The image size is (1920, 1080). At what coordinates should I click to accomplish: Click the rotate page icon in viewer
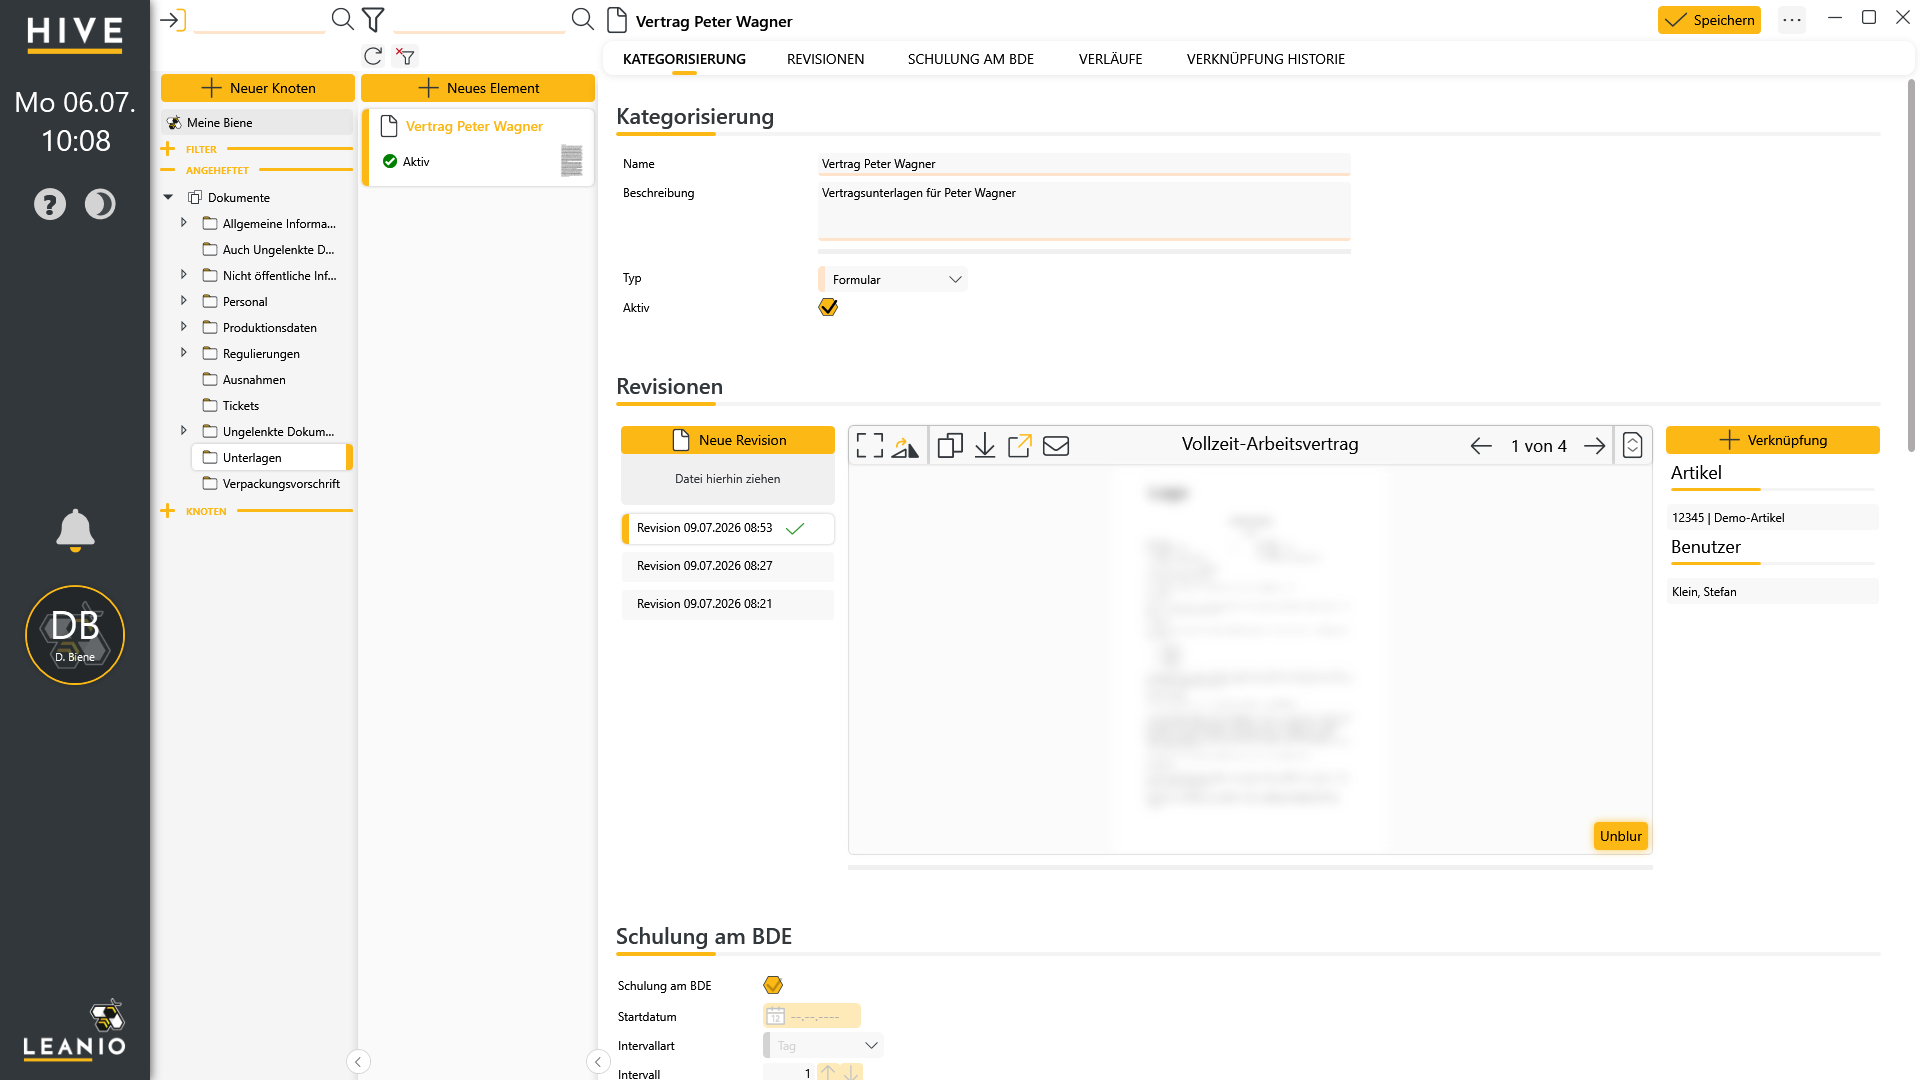point(905,446)
